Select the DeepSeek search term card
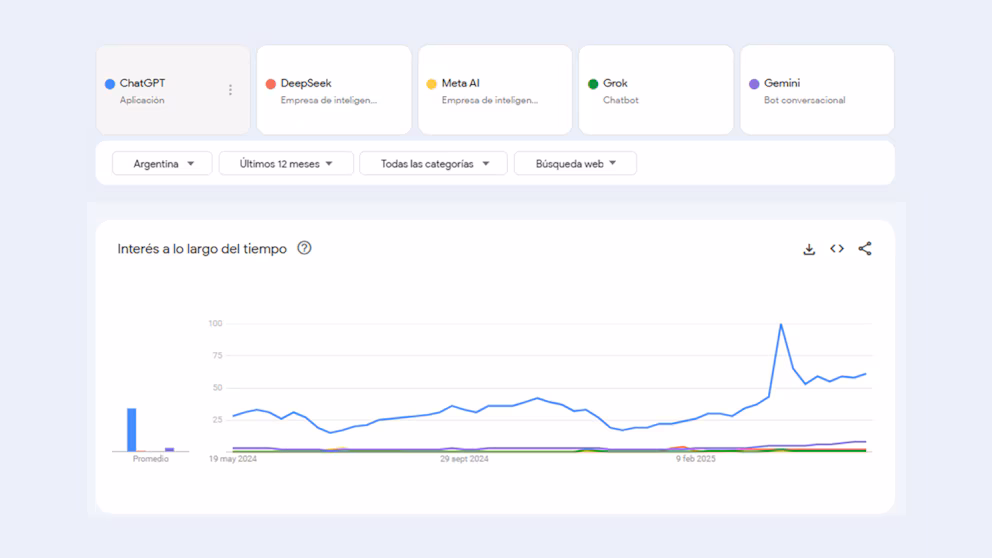 [x=334, y=90]
